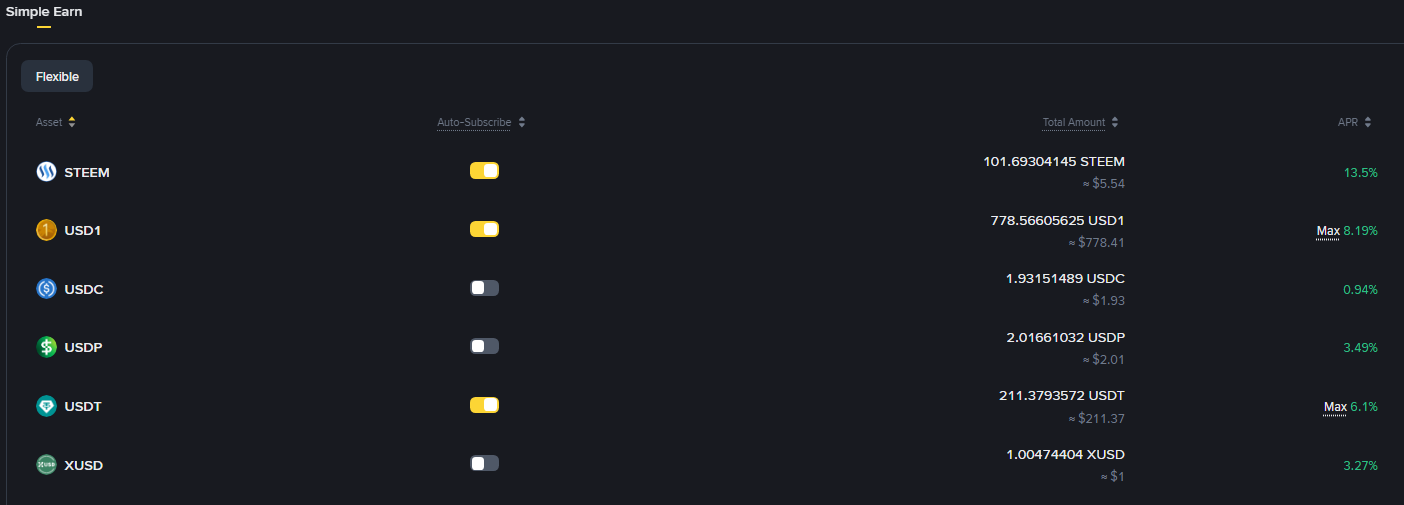Click the USD1 gold coin icon
Screen dimensions: 1404x505
pos(46,231)
